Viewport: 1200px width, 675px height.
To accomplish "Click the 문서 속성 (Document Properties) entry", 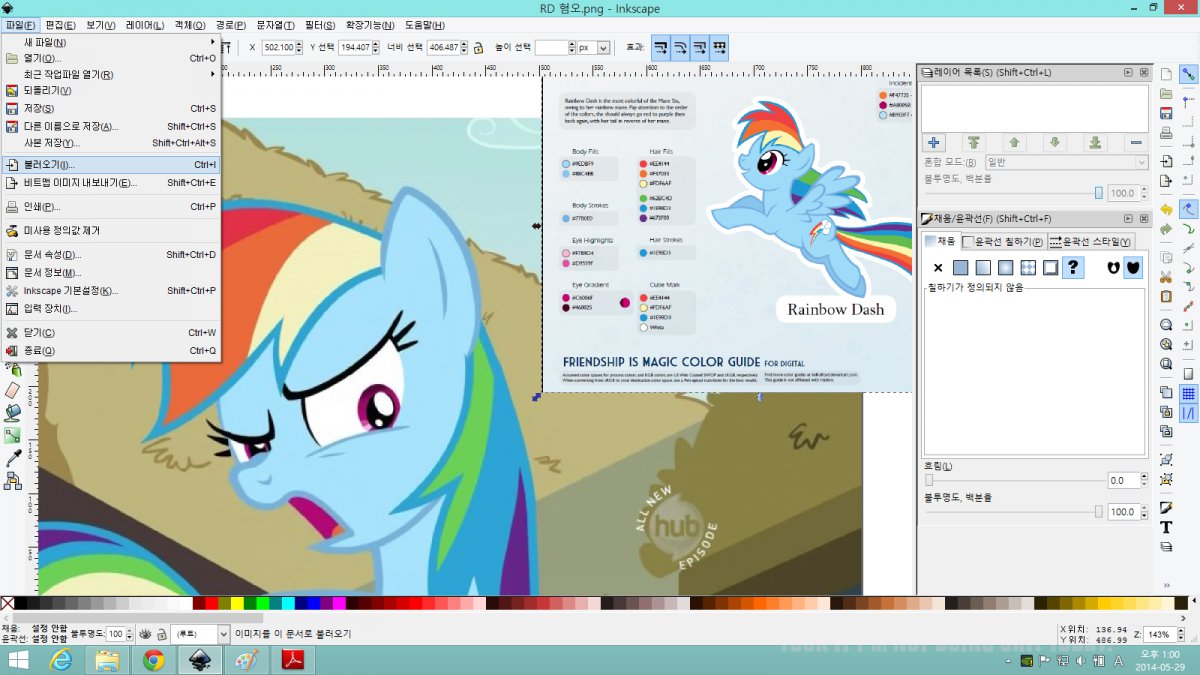I will tap(111, 255).
